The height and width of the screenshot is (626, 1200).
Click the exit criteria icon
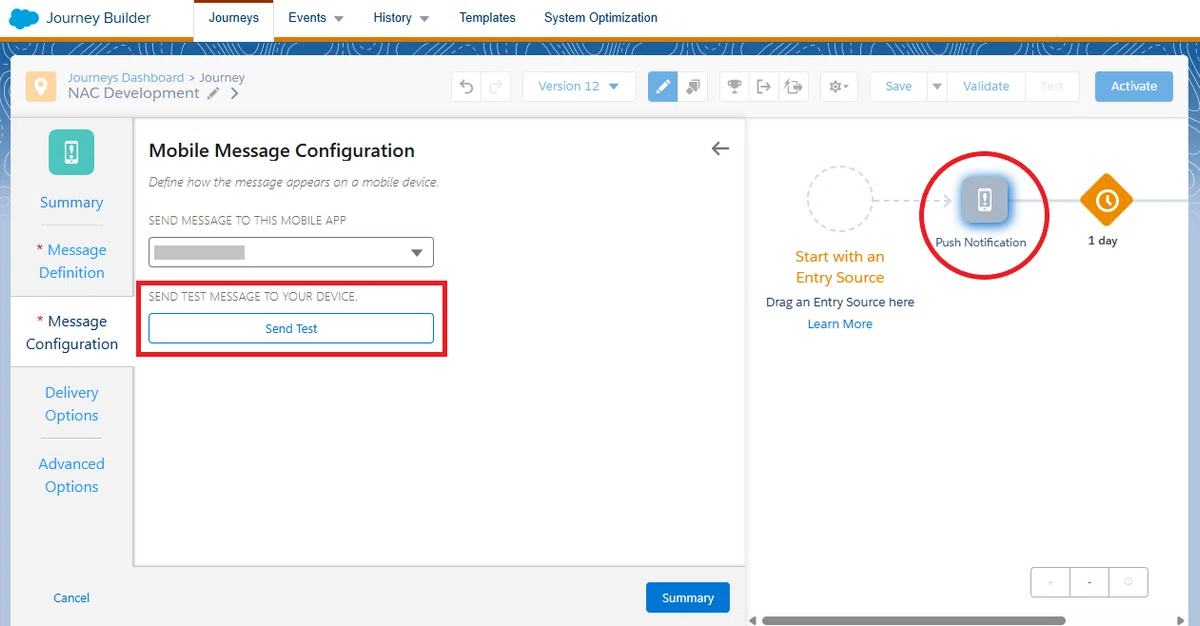coord(764,86)
